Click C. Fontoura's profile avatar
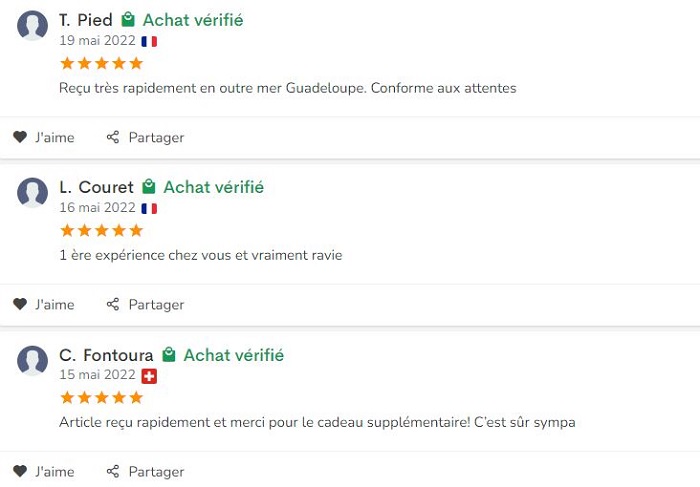The image size is (700, 487). click(33, 361)
